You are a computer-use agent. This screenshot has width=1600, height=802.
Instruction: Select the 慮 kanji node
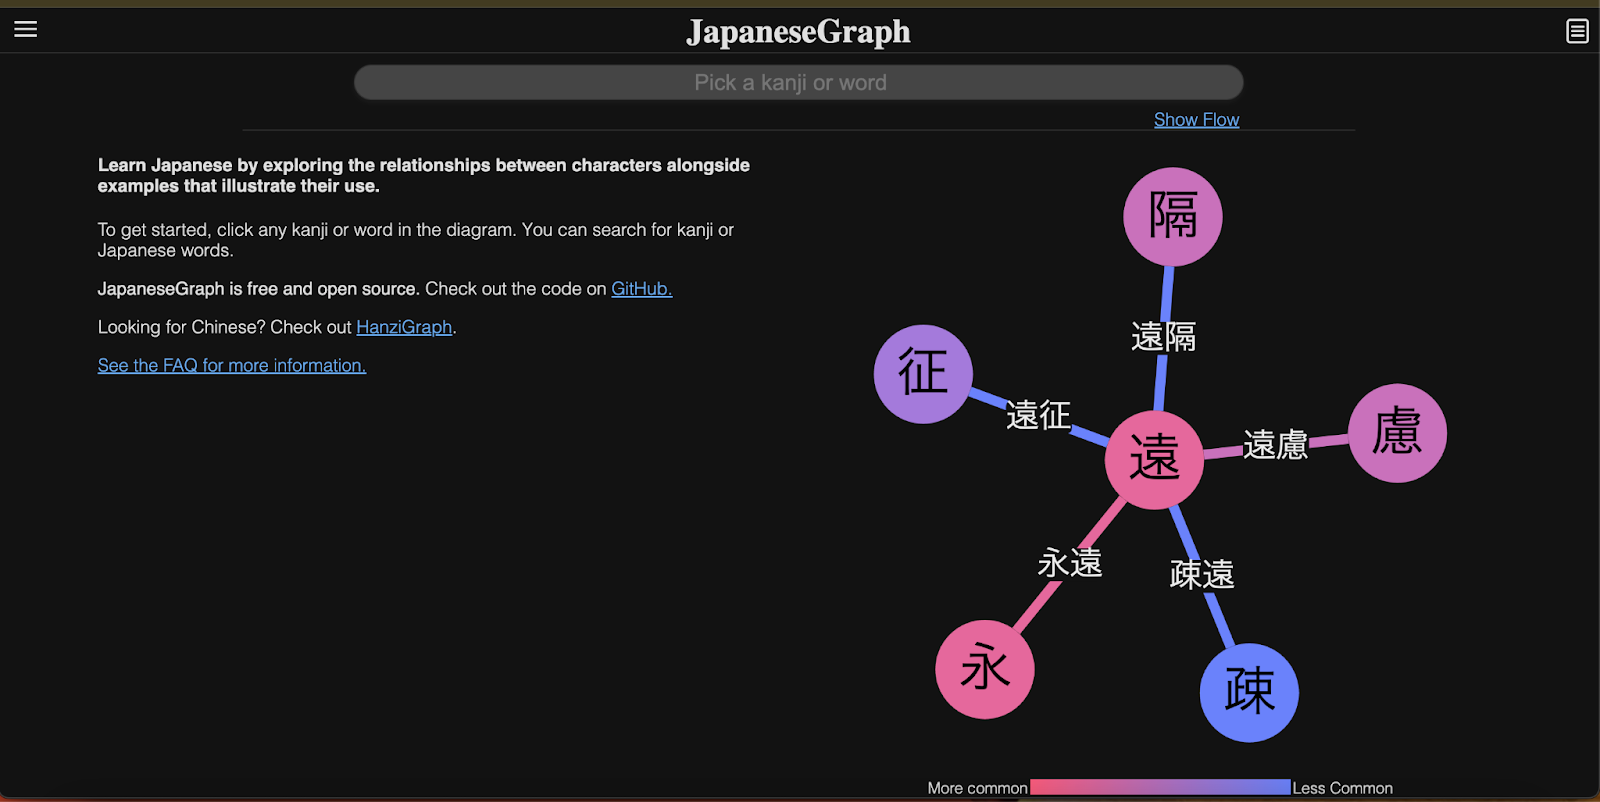coord(1397,433)
